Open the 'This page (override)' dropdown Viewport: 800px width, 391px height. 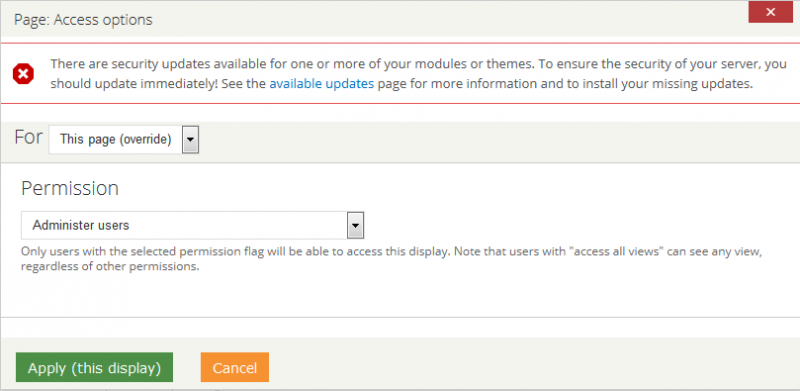point(124,139)
